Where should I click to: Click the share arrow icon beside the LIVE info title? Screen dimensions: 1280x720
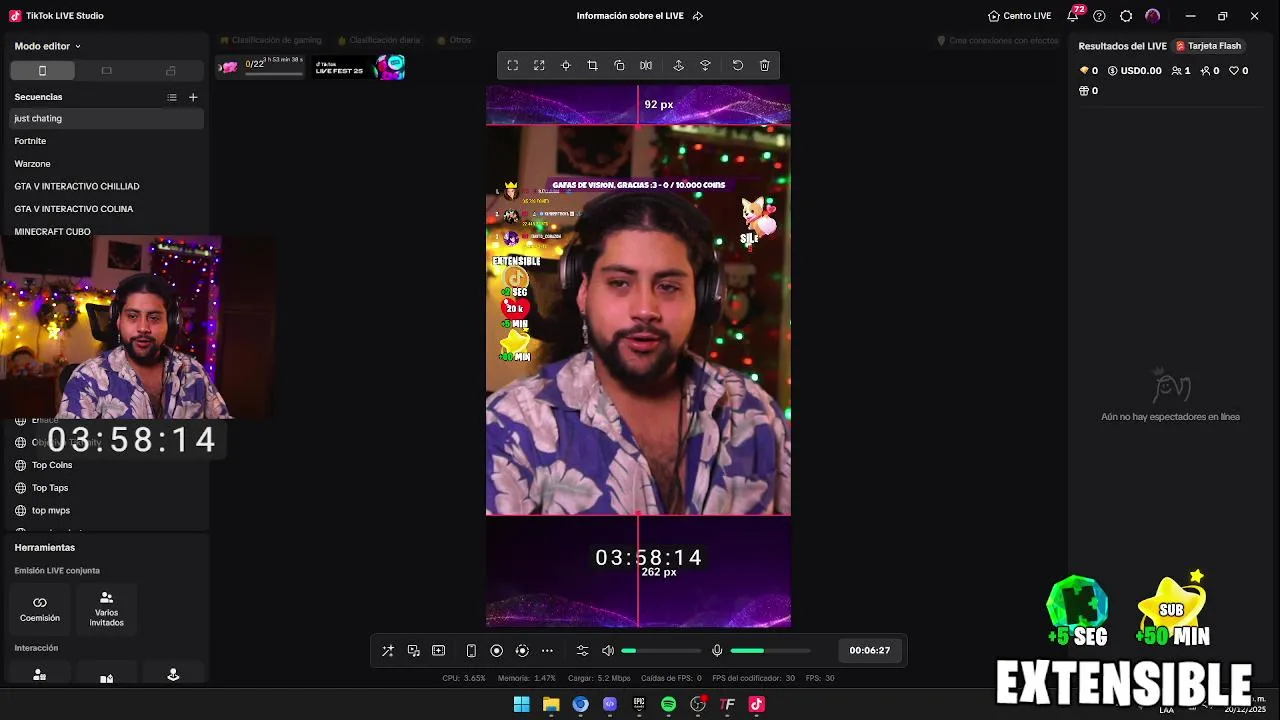pos(698,16)
